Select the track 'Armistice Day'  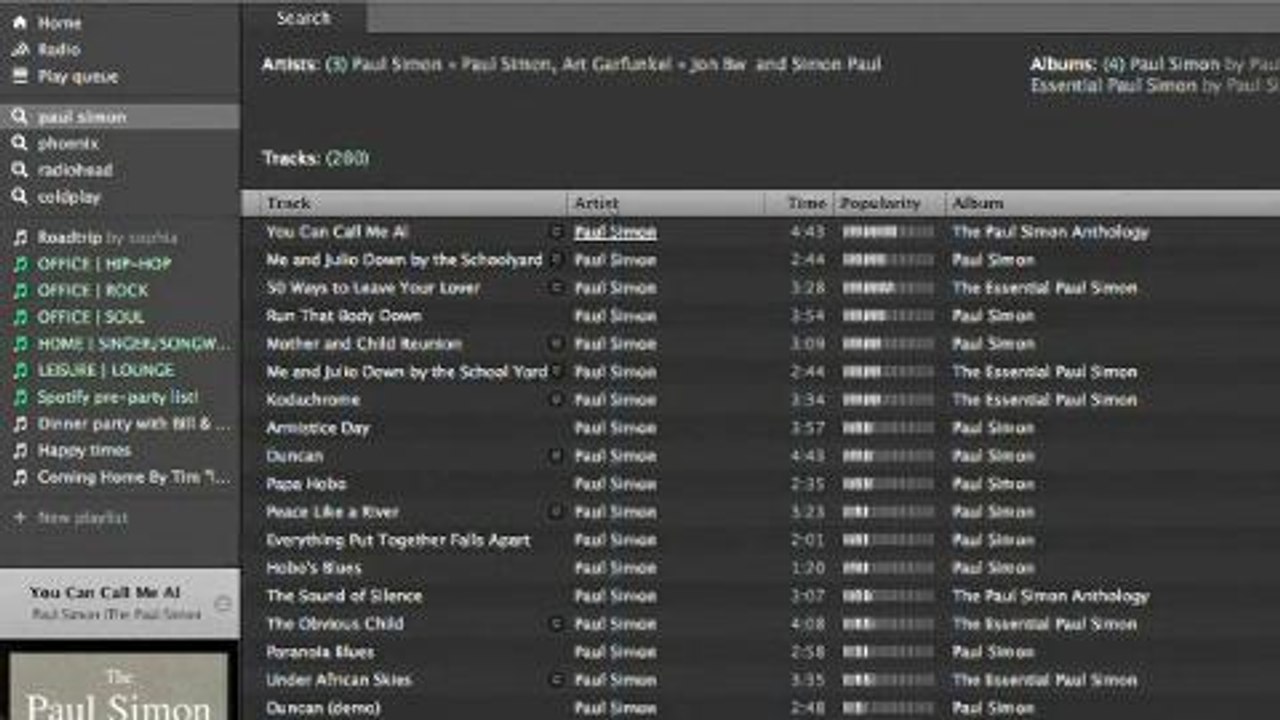tap(318, 428)
